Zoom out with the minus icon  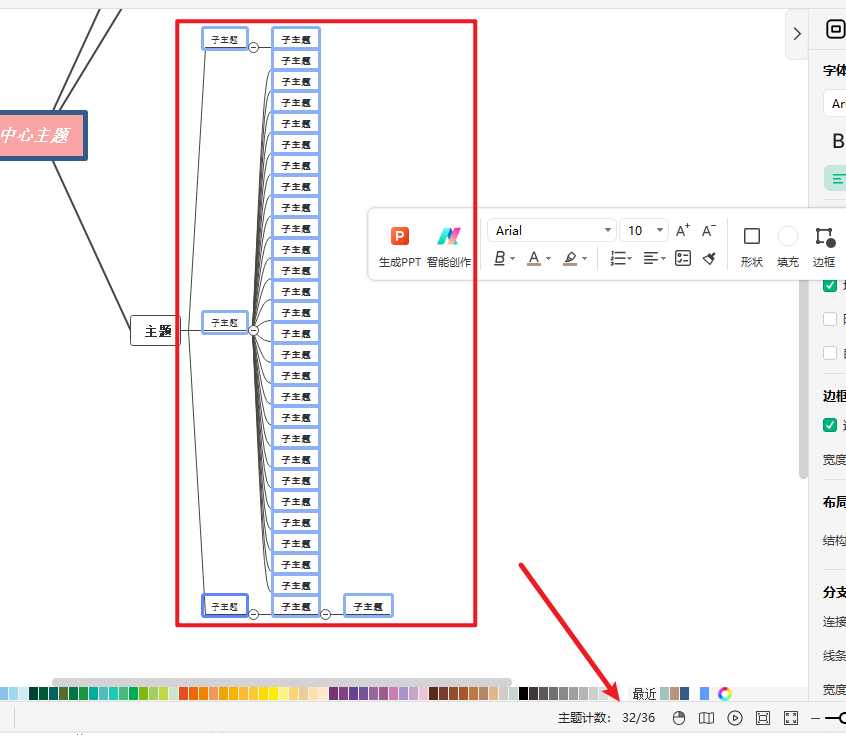(x=815, y=718)
